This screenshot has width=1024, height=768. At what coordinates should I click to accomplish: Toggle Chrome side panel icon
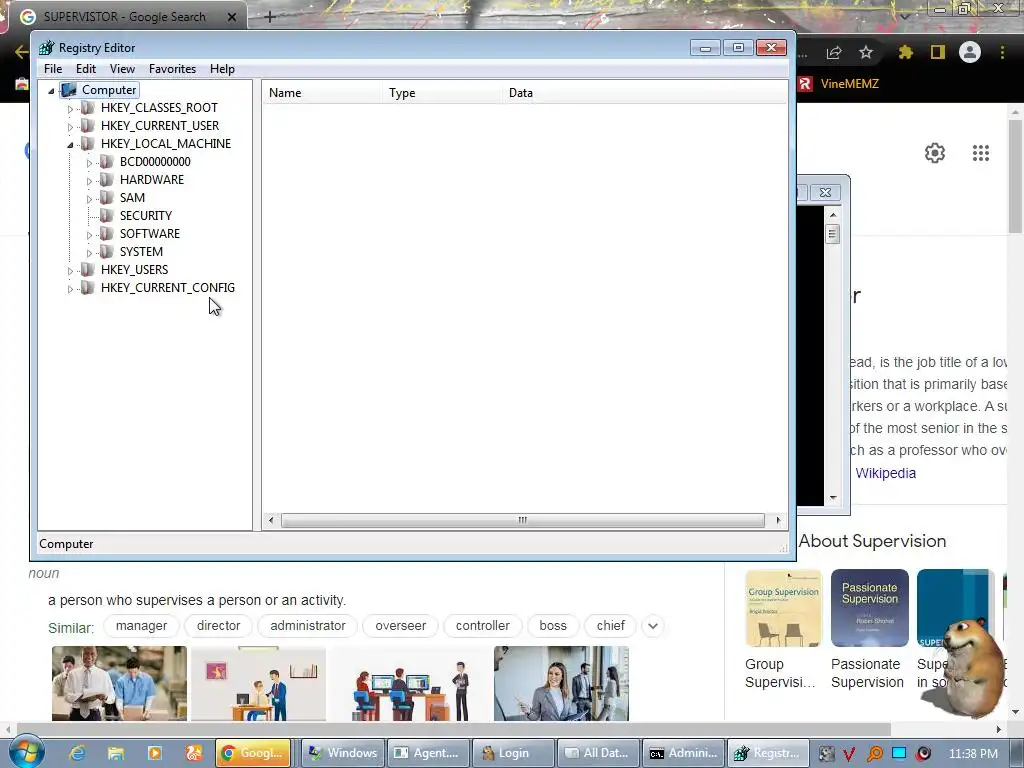pos(938,52)
